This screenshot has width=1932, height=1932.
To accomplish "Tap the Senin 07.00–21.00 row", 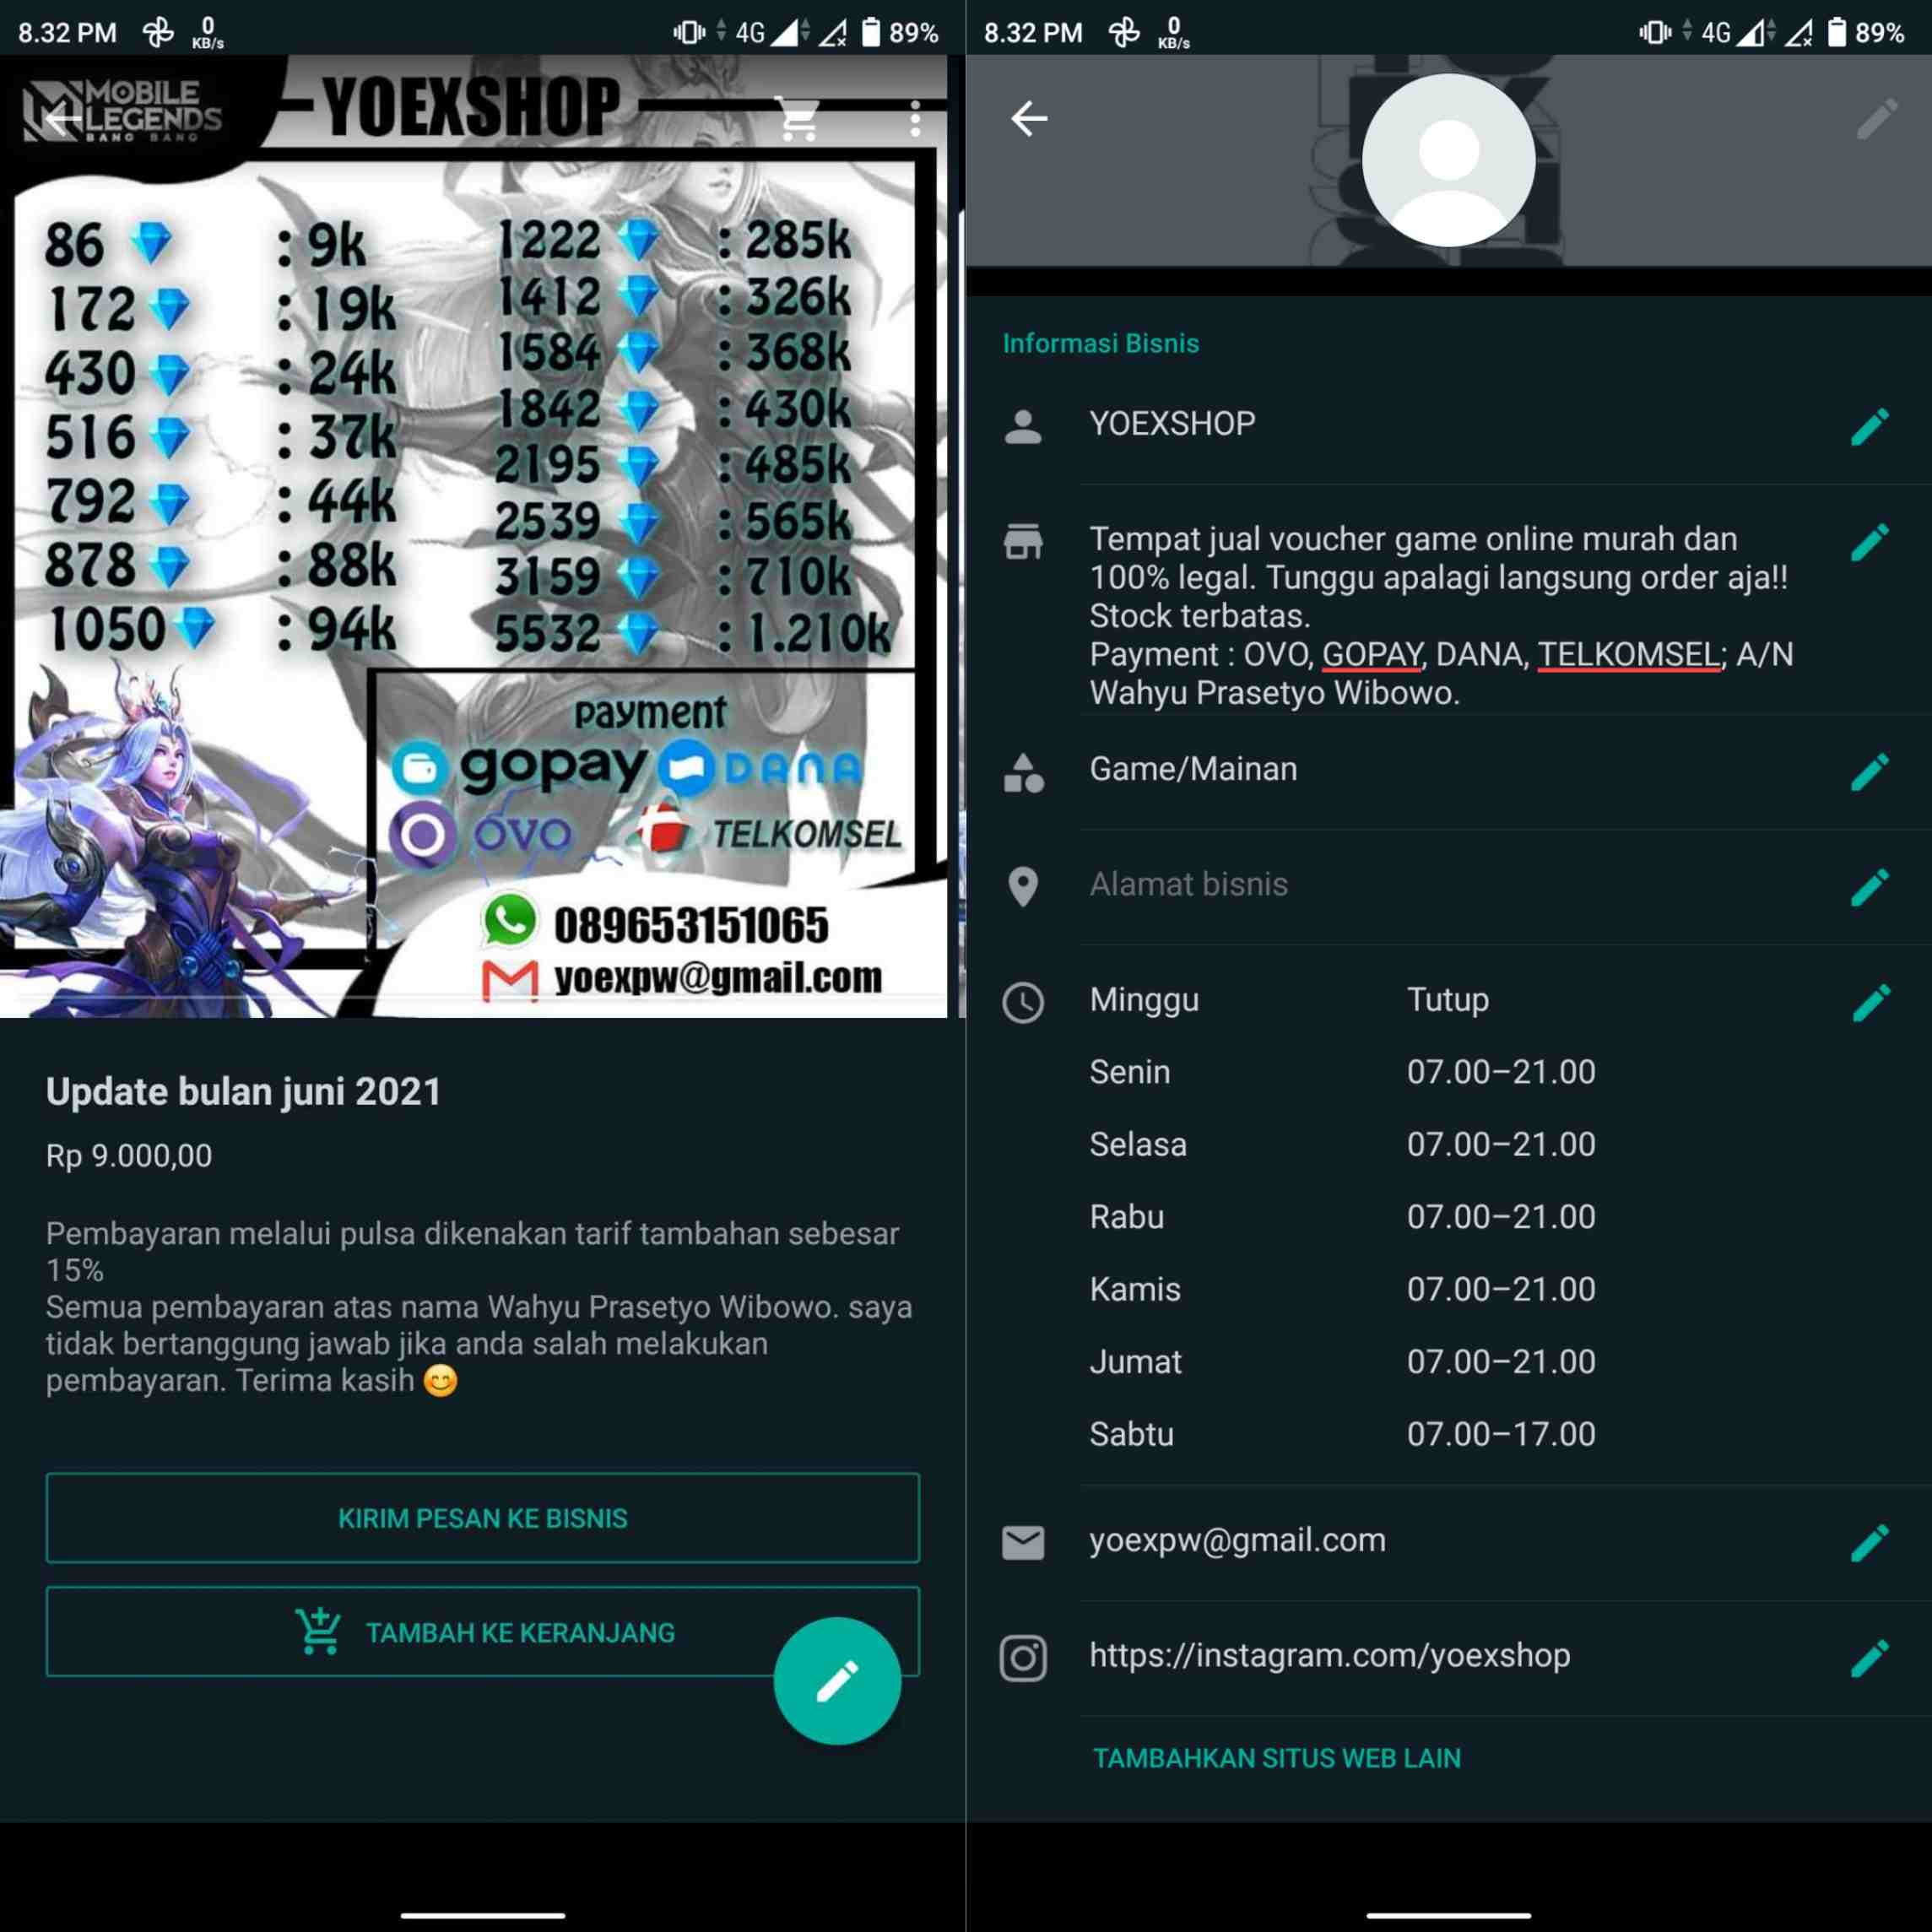I will [x=1342, y=1071].
